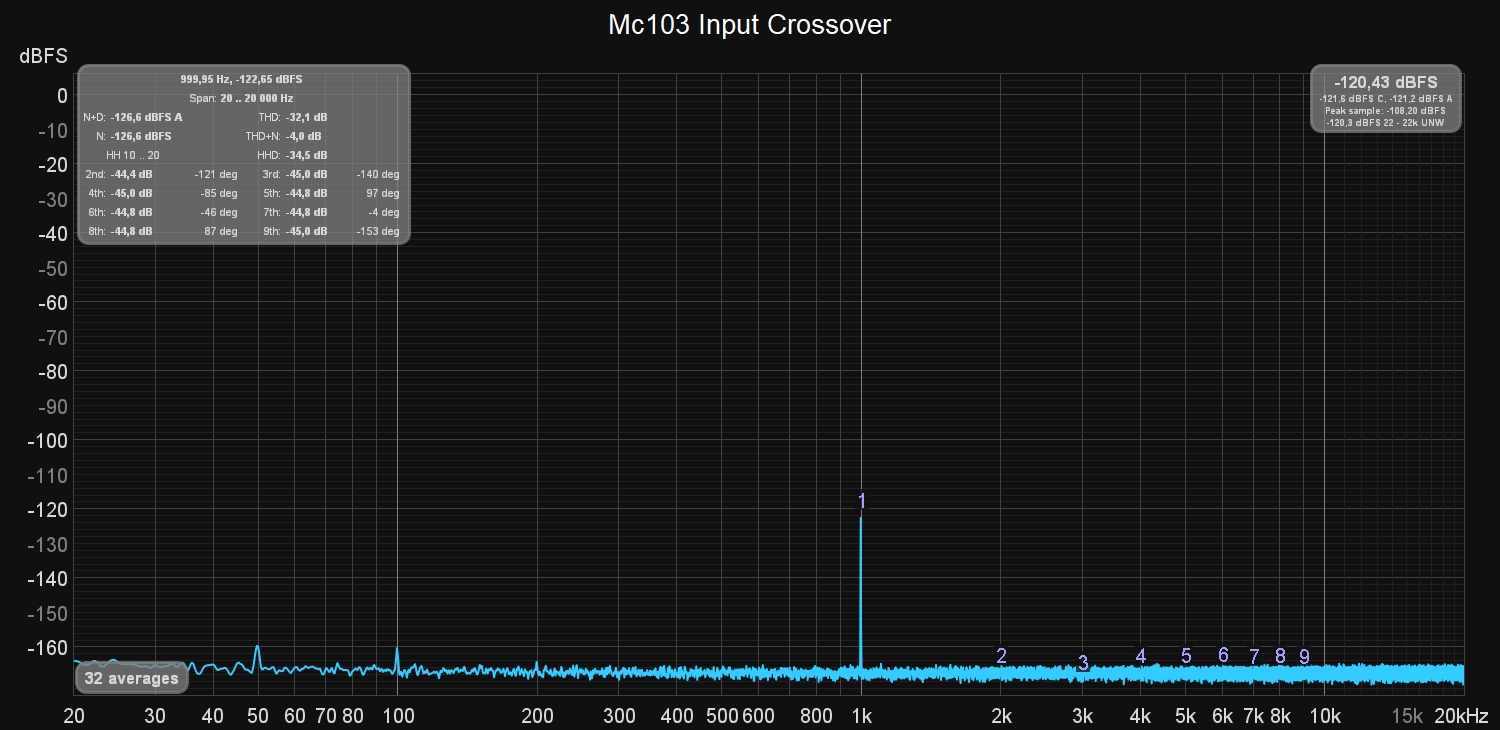This screenshot has height=730, width=1500.
Task: Click the 10k label on the frequency axis
Action: (1325, 716)
